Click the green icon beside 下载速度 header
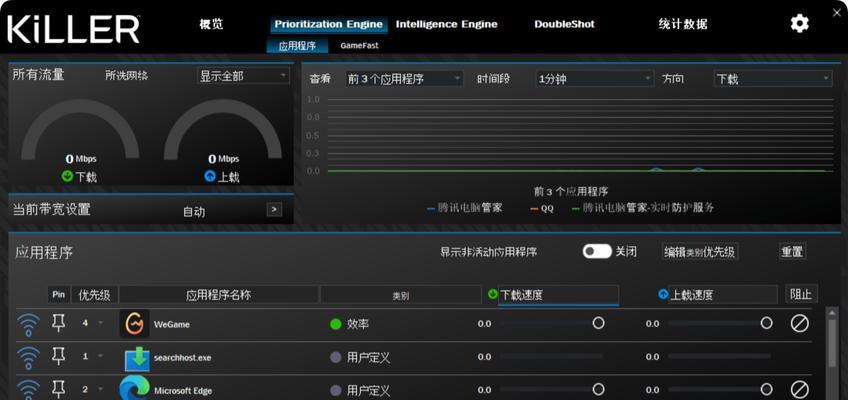Screen dimensions: 848x400 pos(493,294)
